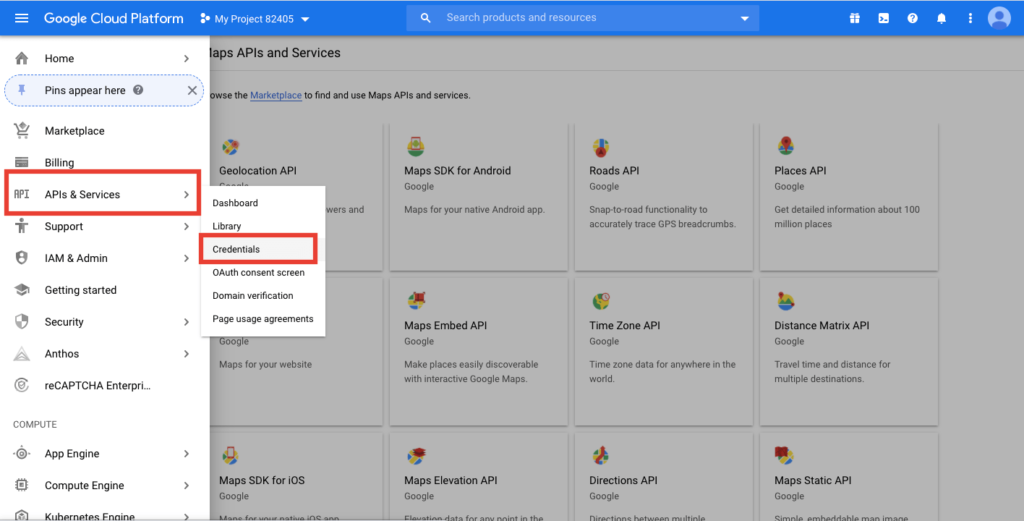Click the IAM & Admin shield icon
This screenshot has height=521, width=1024.
tap(22, 258)
